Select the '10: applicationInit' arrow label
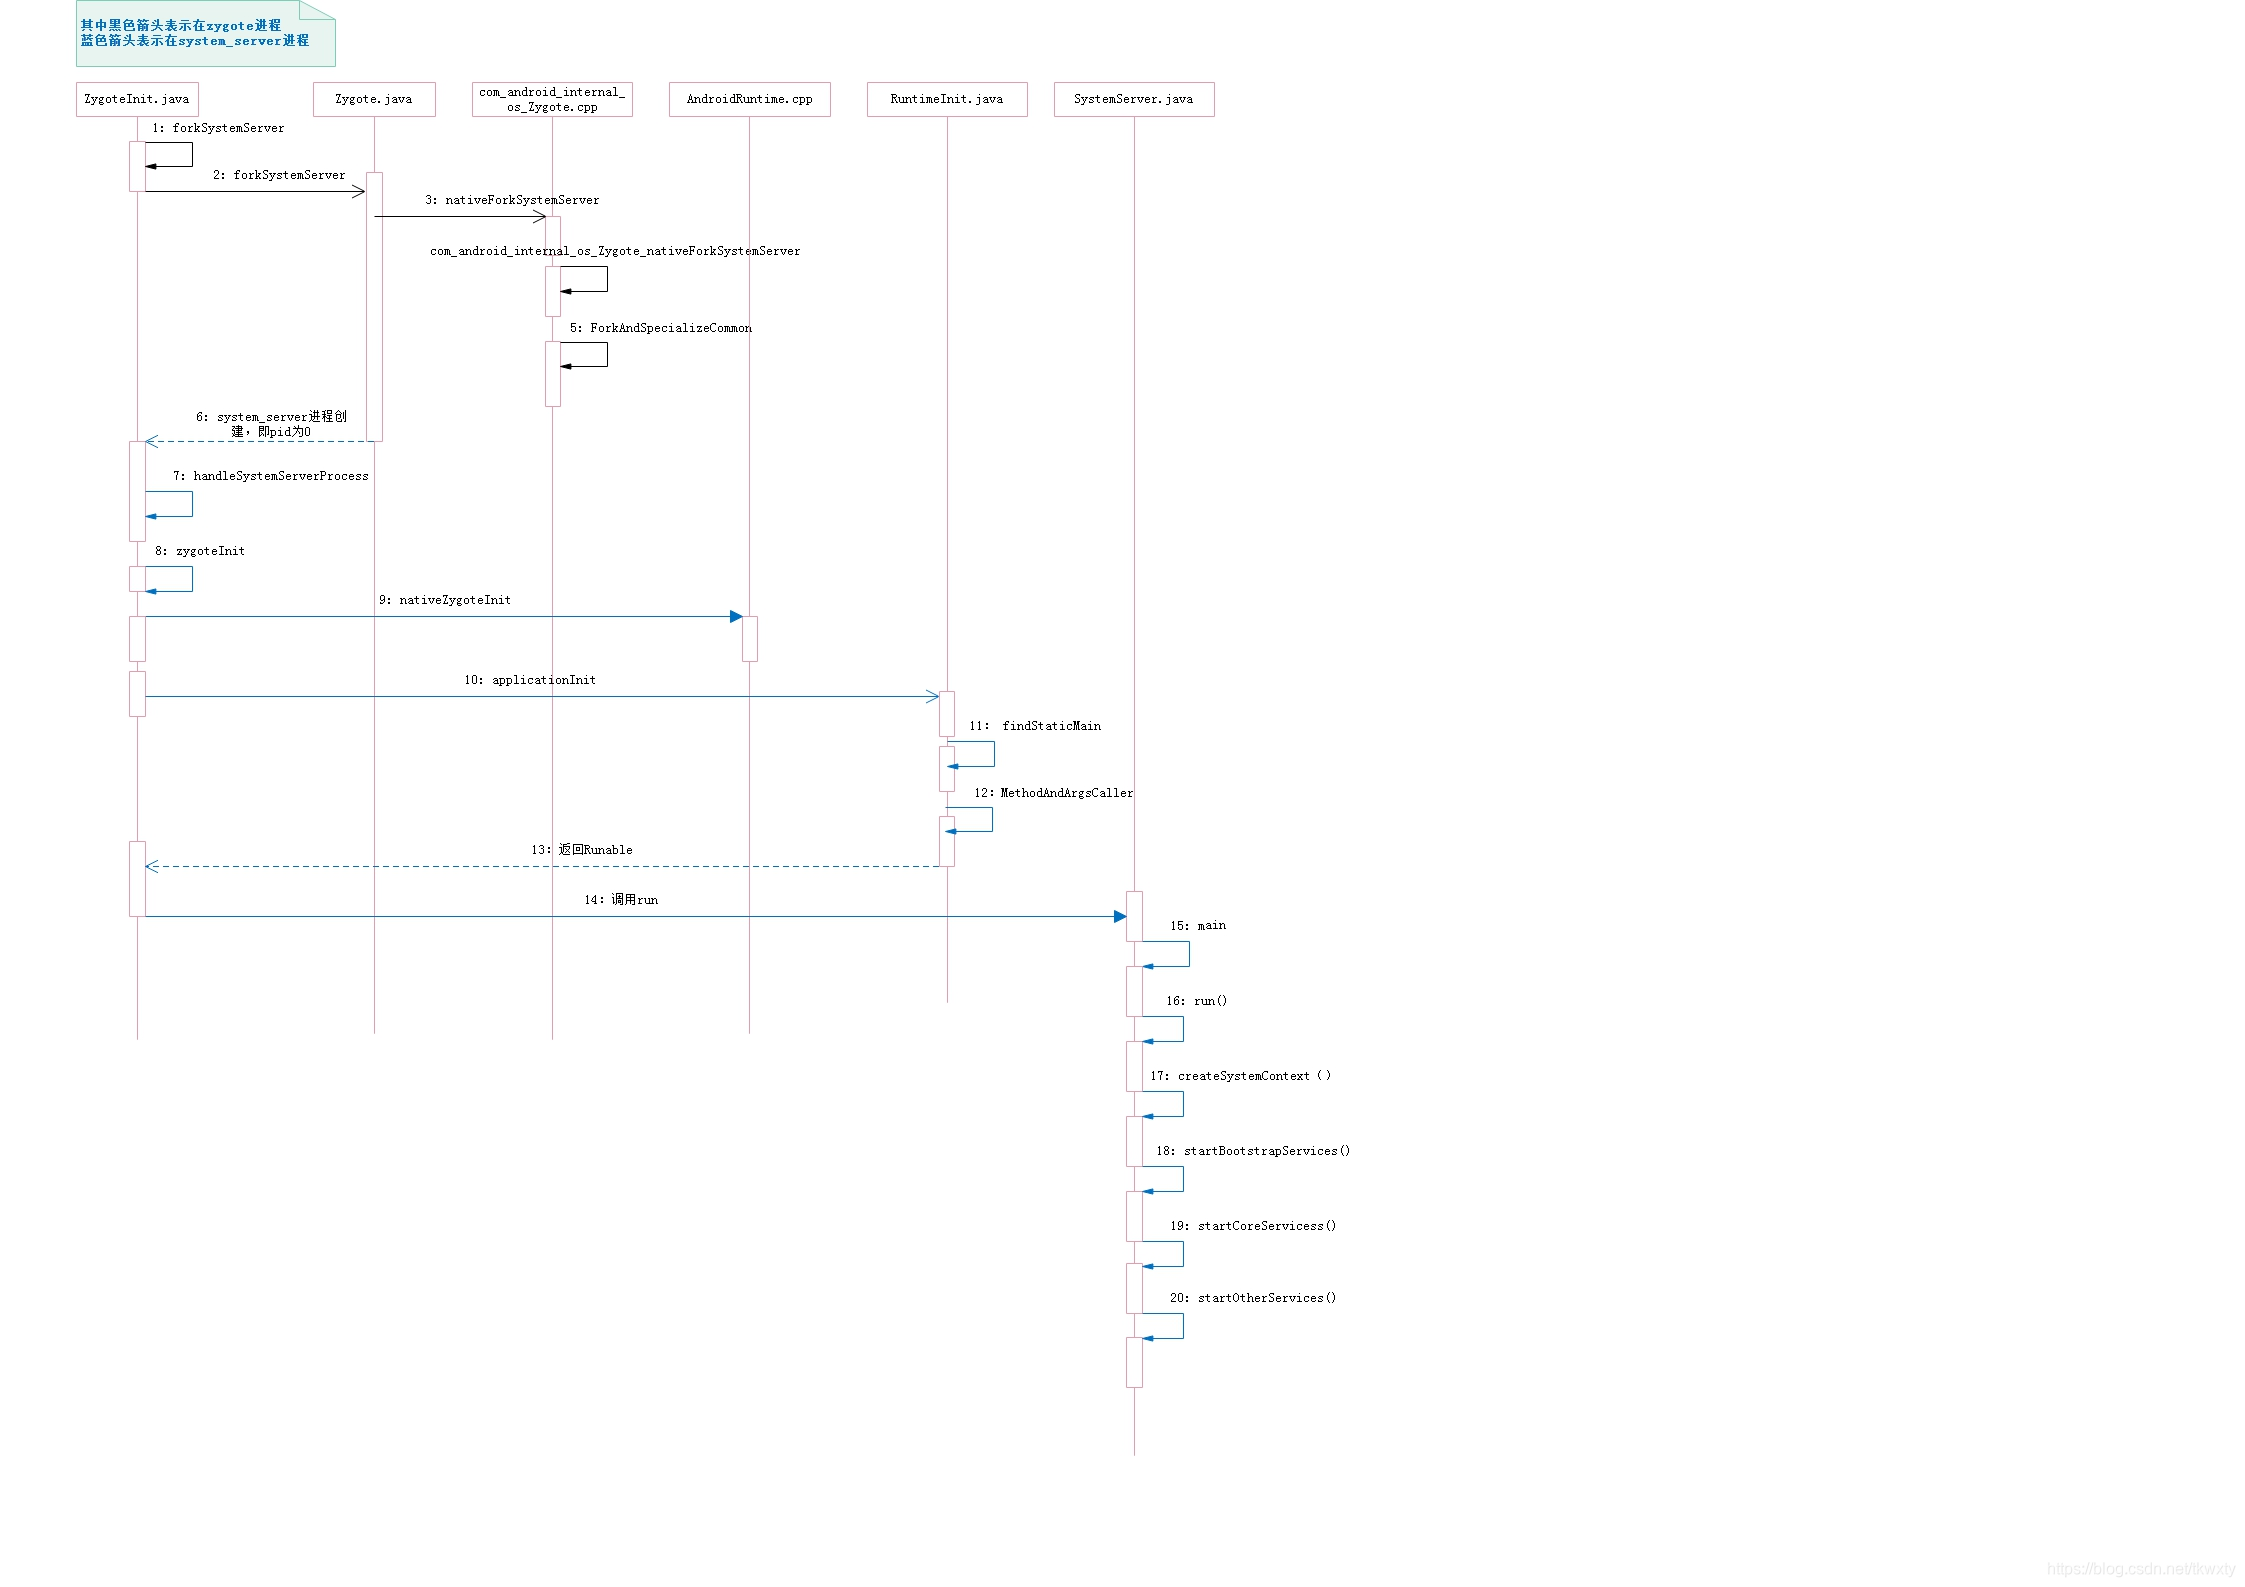The image size is (2245, 1587). point(530,680)
